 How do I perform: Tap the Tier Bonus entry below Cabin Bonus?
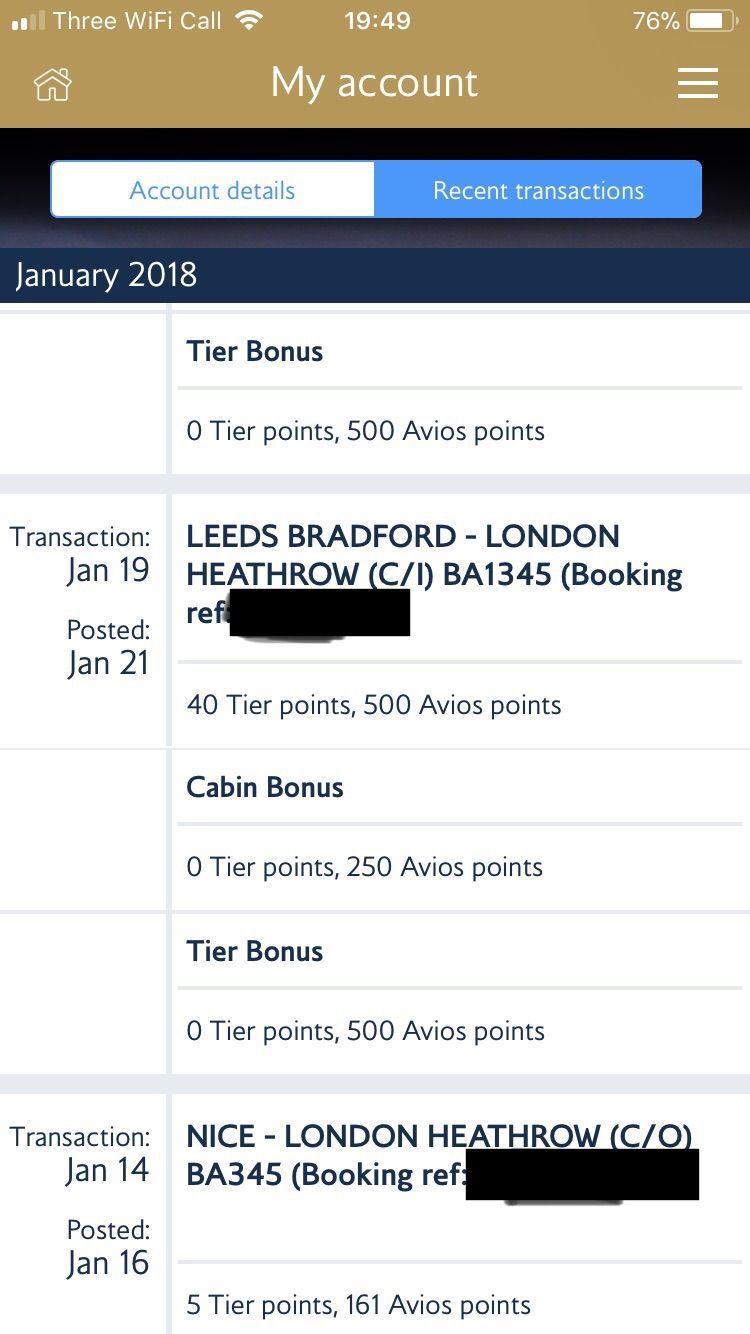(255, 951)
